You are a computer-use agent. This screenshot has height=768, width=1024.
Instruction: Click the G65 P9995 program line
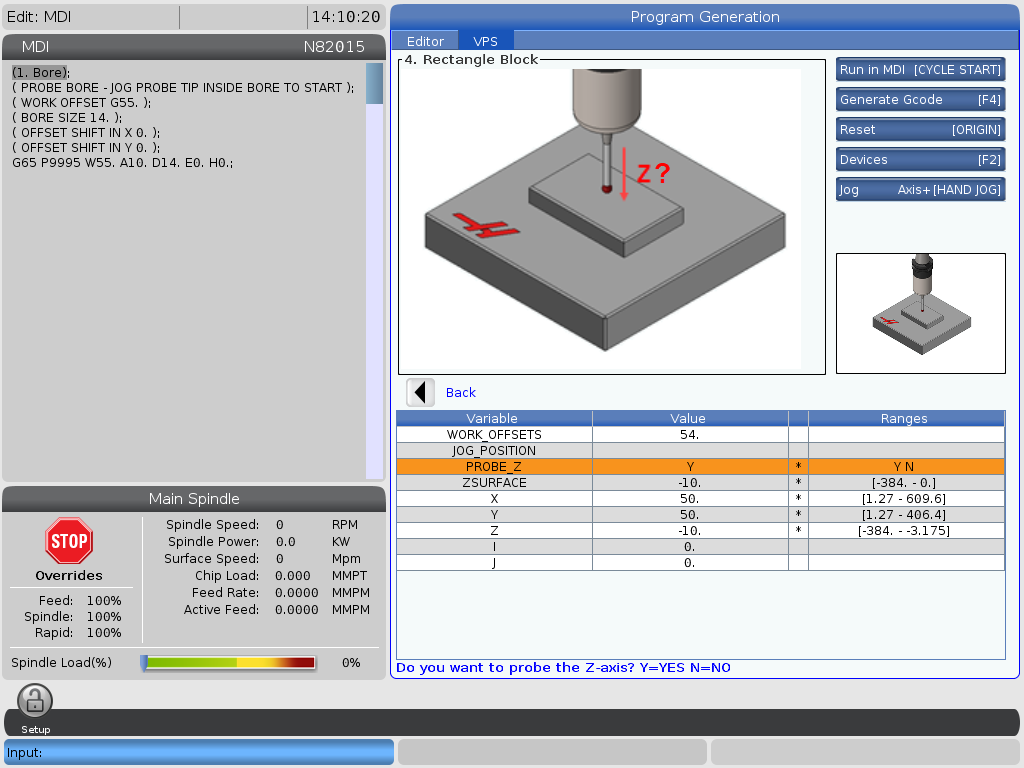(x=123, y=163)
